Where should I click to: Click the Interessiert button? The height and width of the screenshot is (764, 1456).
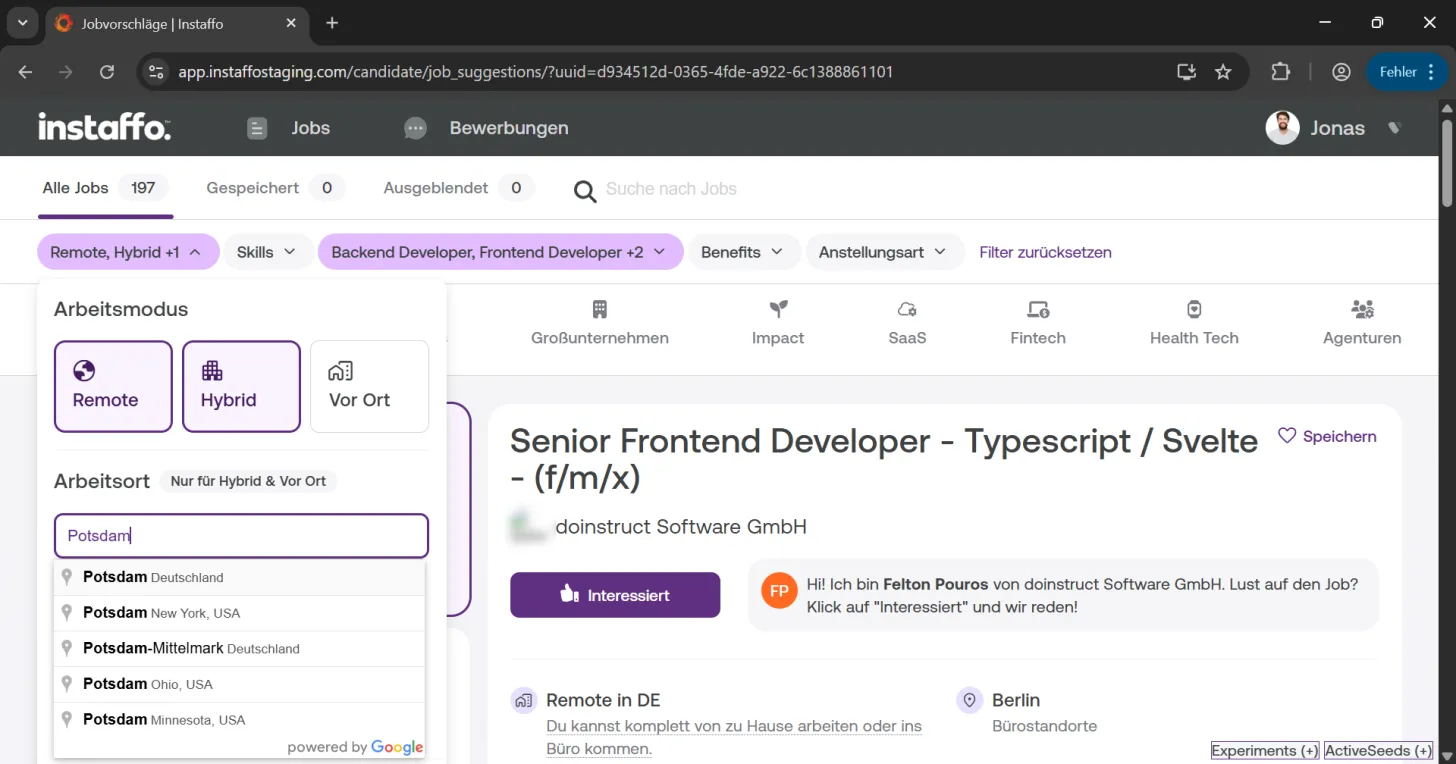coord(615,595)
